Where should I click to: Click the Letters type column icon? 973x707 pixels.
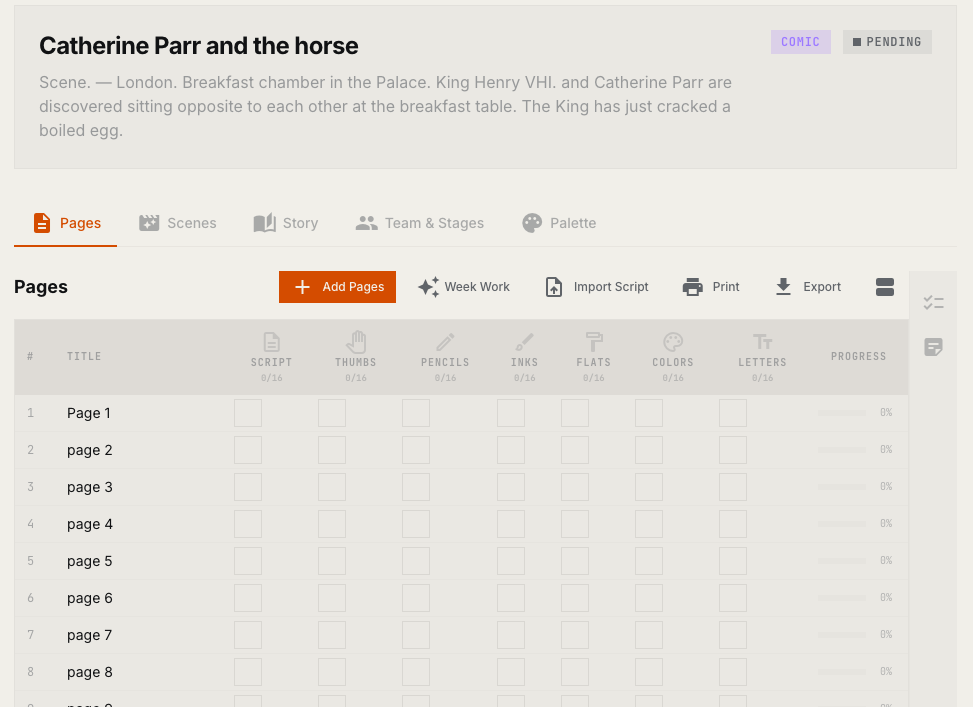pyautogui.click(x=763, y=342)
